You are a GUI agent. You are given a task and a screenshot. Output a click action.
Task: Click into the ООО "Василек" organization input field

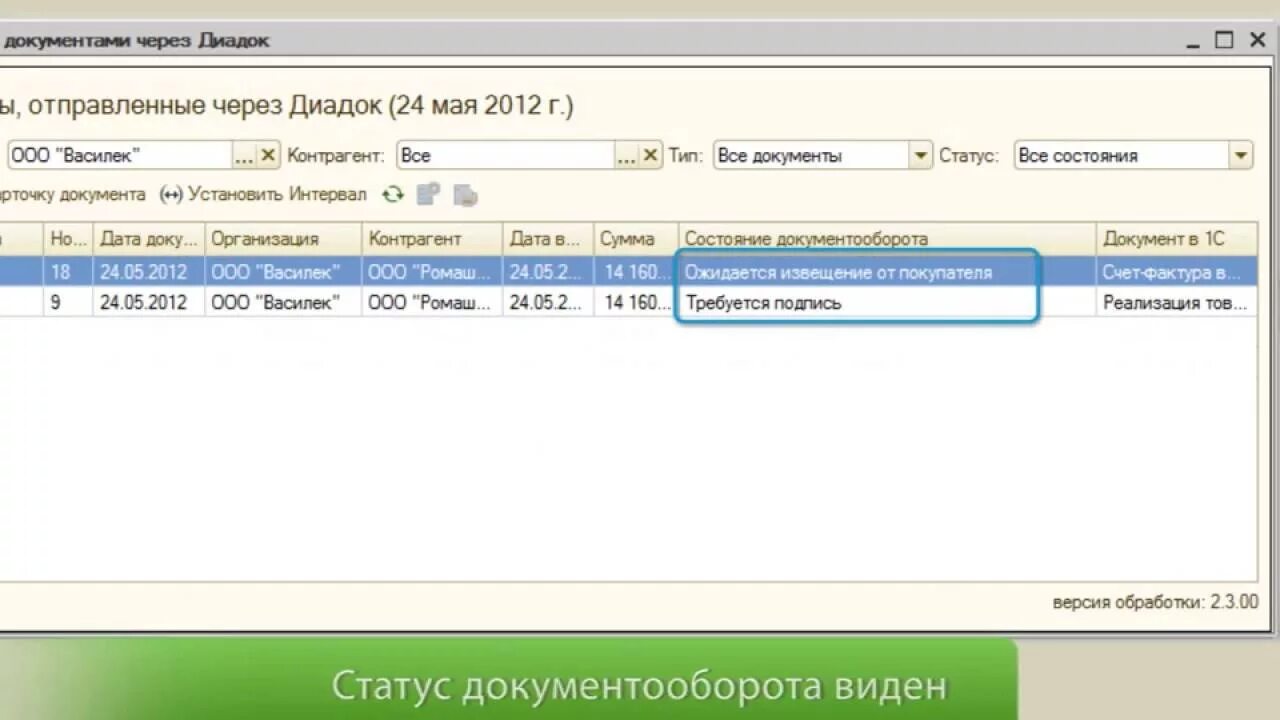pos(120,155)
